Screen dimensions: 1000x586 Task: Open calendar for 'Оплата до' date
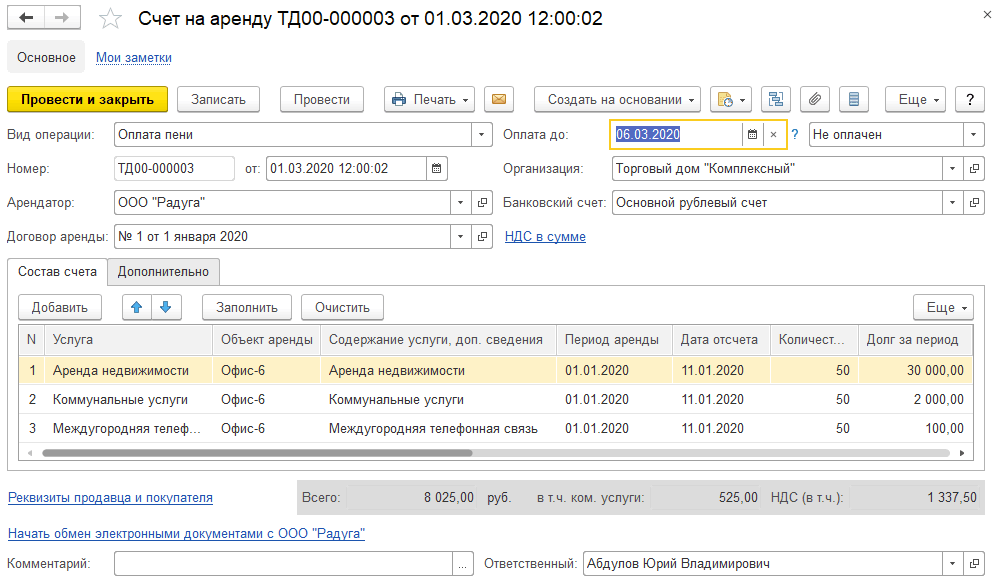(x=753, y=135)
